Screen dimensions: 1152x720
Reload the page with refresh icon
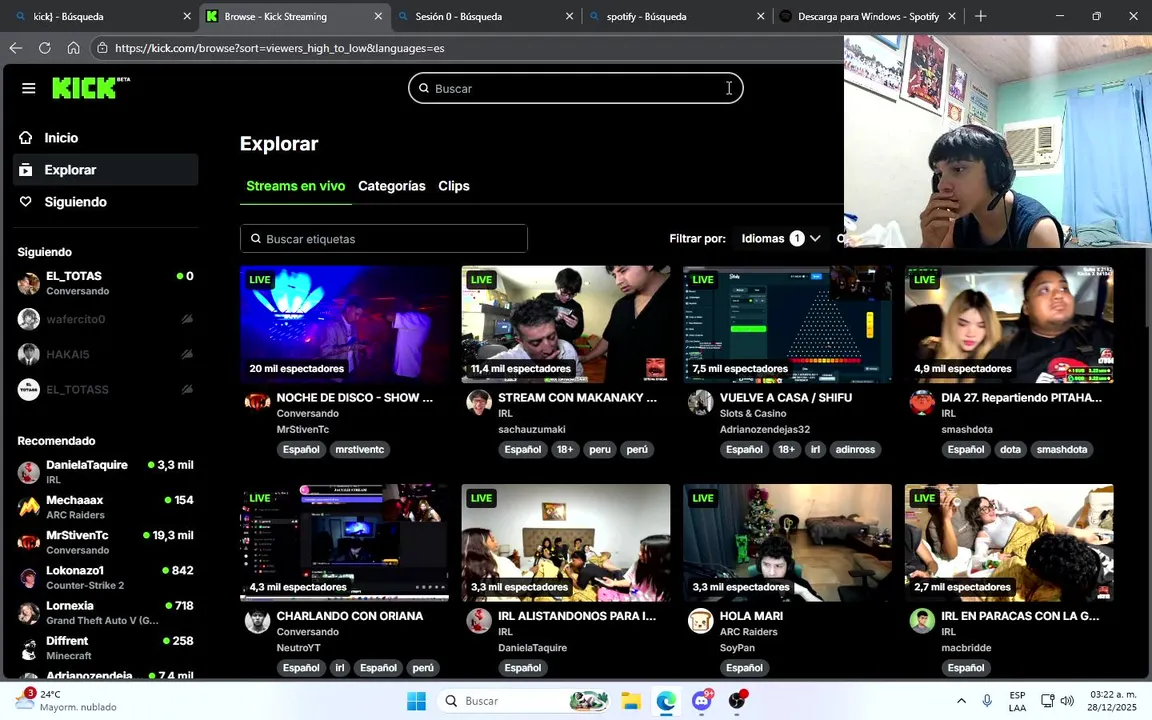click(x=45, y=48)
